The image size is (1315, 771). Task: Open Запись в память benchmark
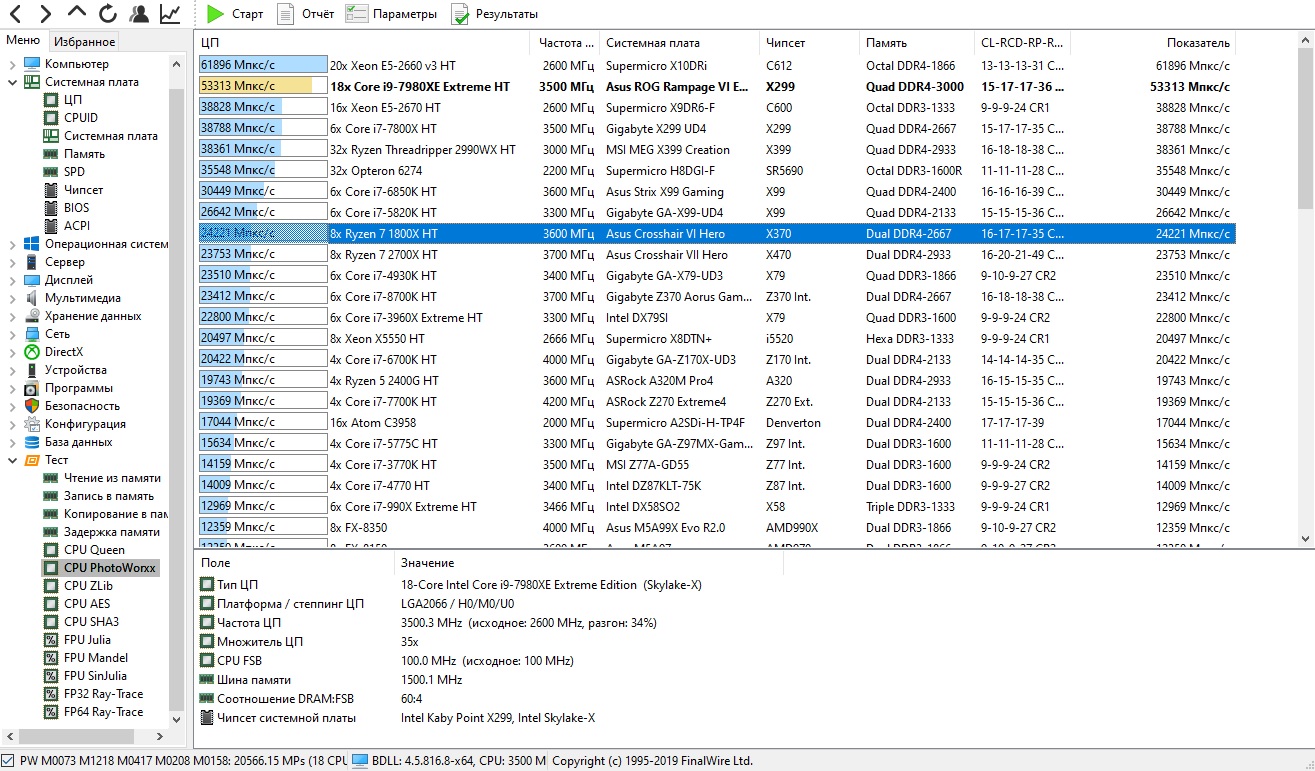pos(109,496)
